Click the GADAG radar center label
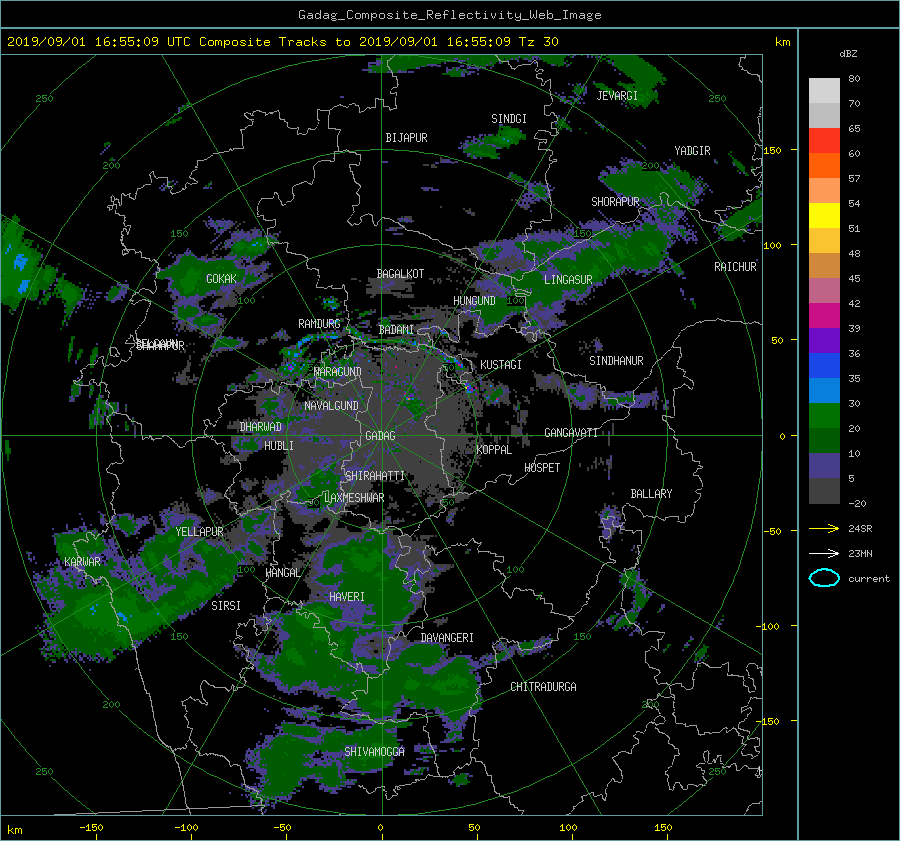 (380, 436)
